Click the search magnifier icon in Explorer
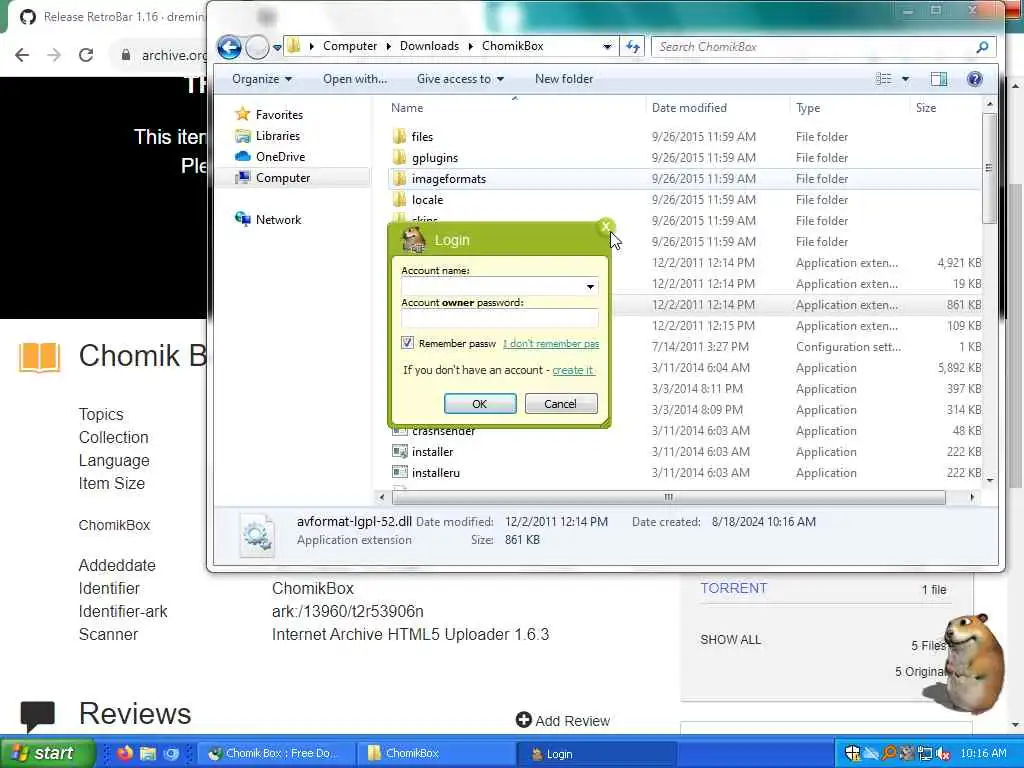Viewport: 1024px width, 768px height. click(982, 46)
